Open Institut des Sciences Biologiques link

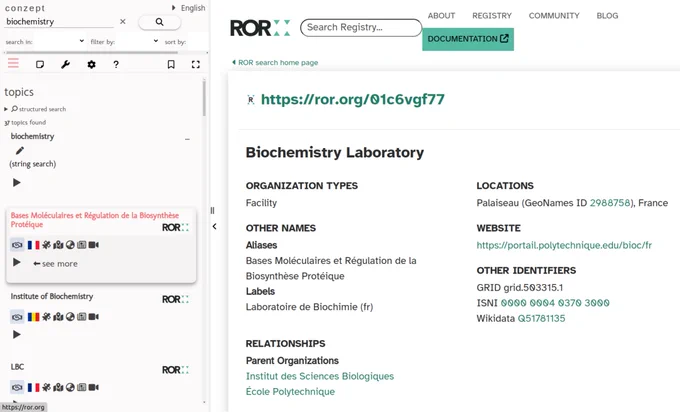(x=320, y=376)
